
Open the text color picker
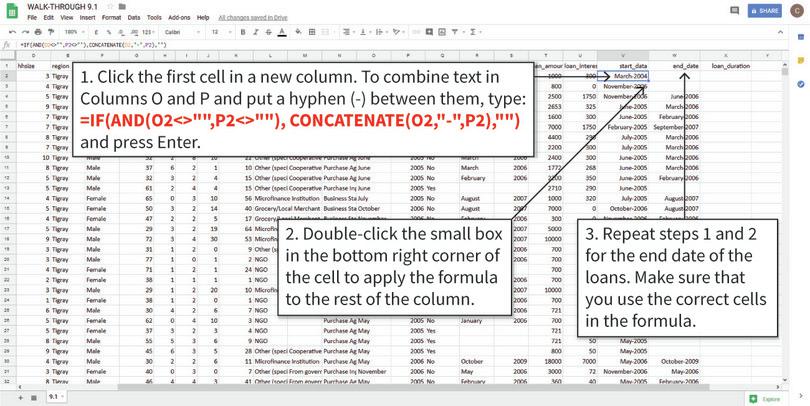click(282, 32)
